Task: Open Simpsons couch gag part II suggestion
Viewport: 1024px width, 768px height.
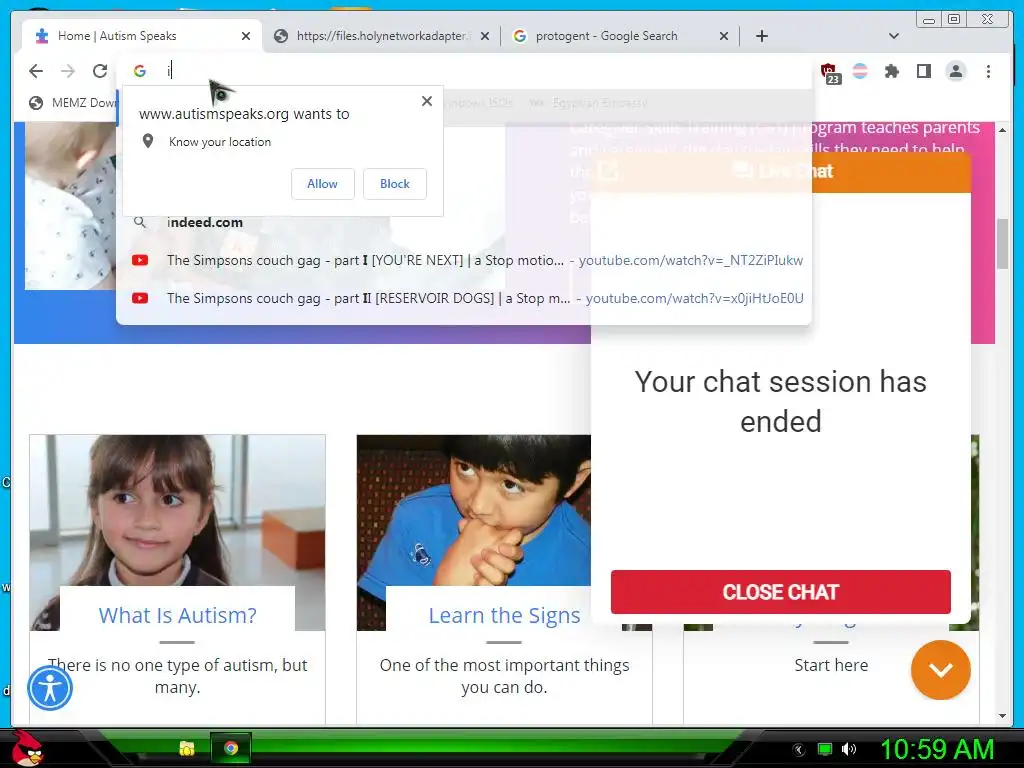Action: tap(464, 298)
